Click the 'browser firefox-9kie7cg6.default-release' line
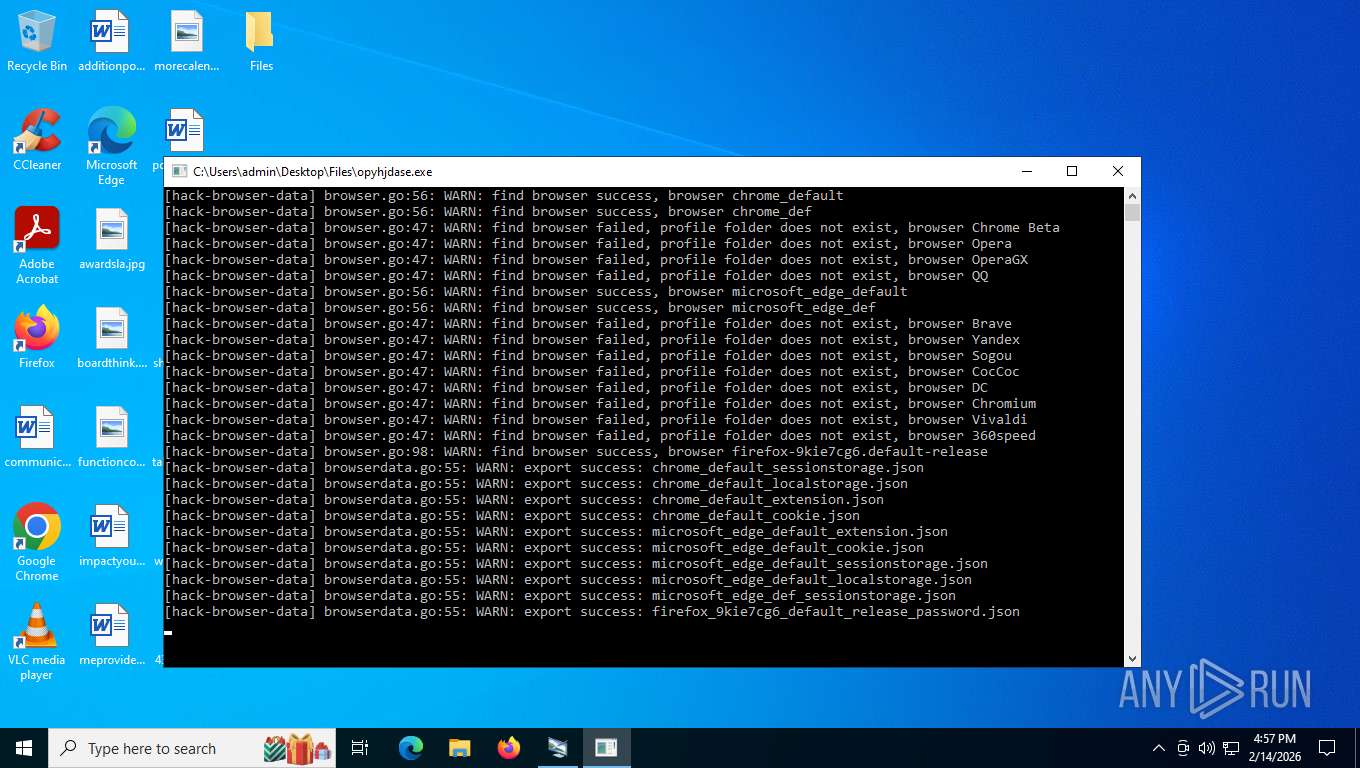Screen dimensions: 1360x768 click(x=576, y=451)
